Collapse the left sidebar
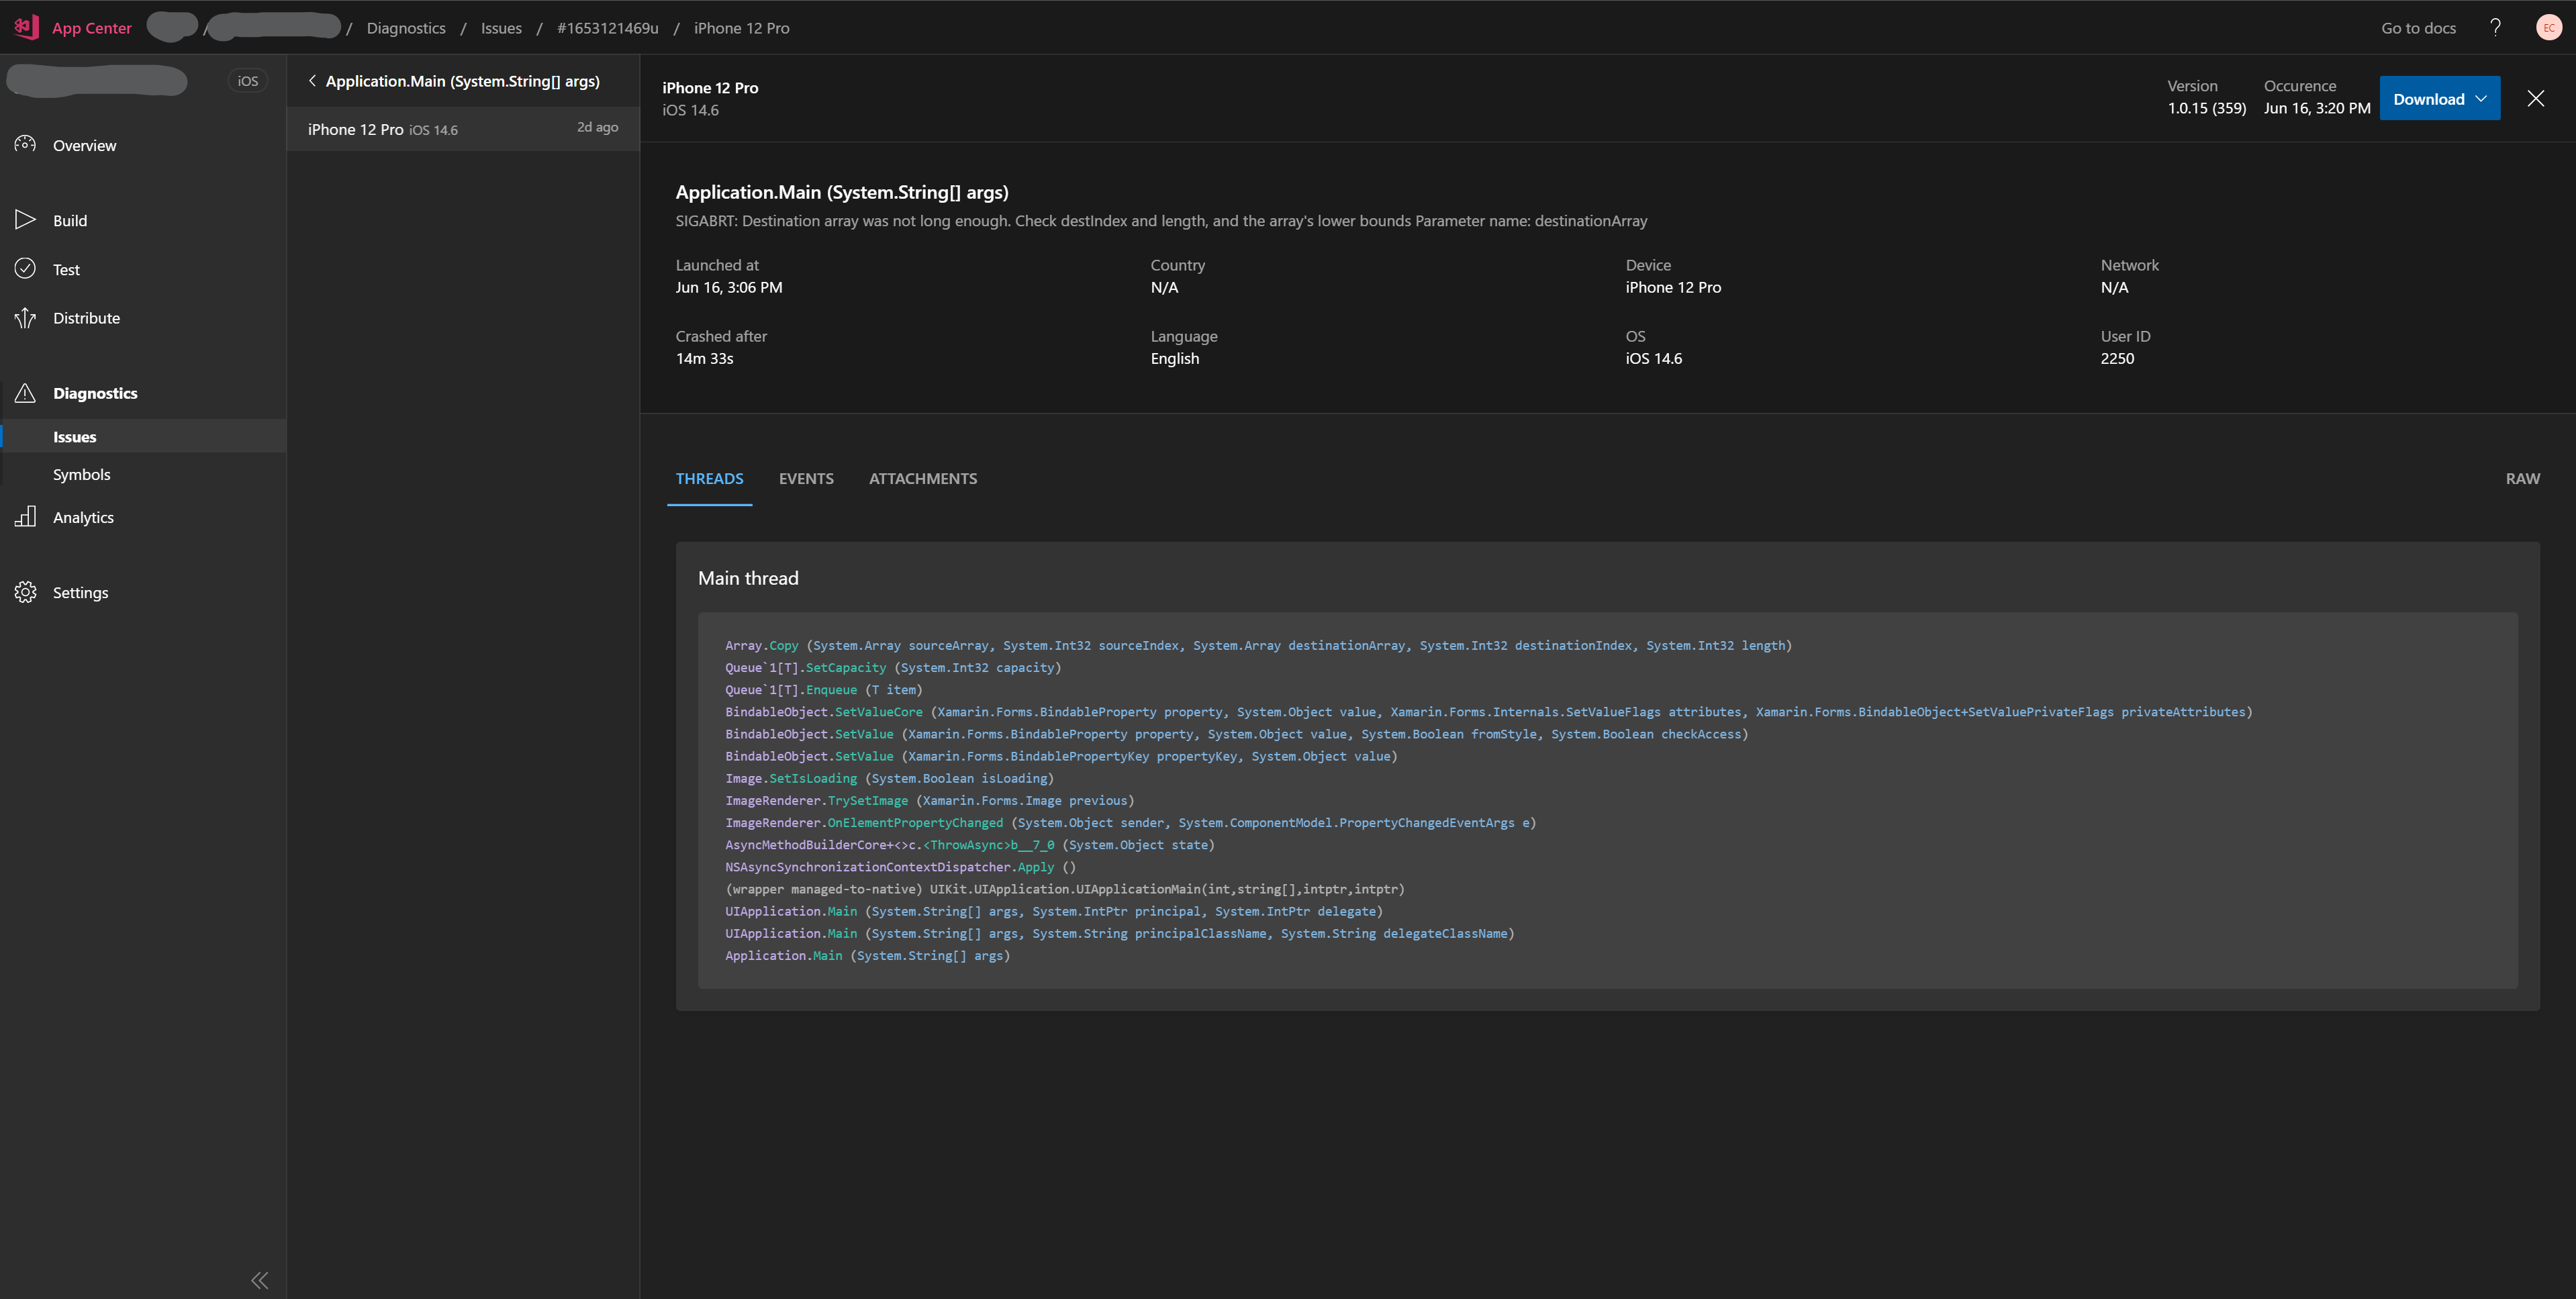Screen dimensions: 2576x1299 259,1280
